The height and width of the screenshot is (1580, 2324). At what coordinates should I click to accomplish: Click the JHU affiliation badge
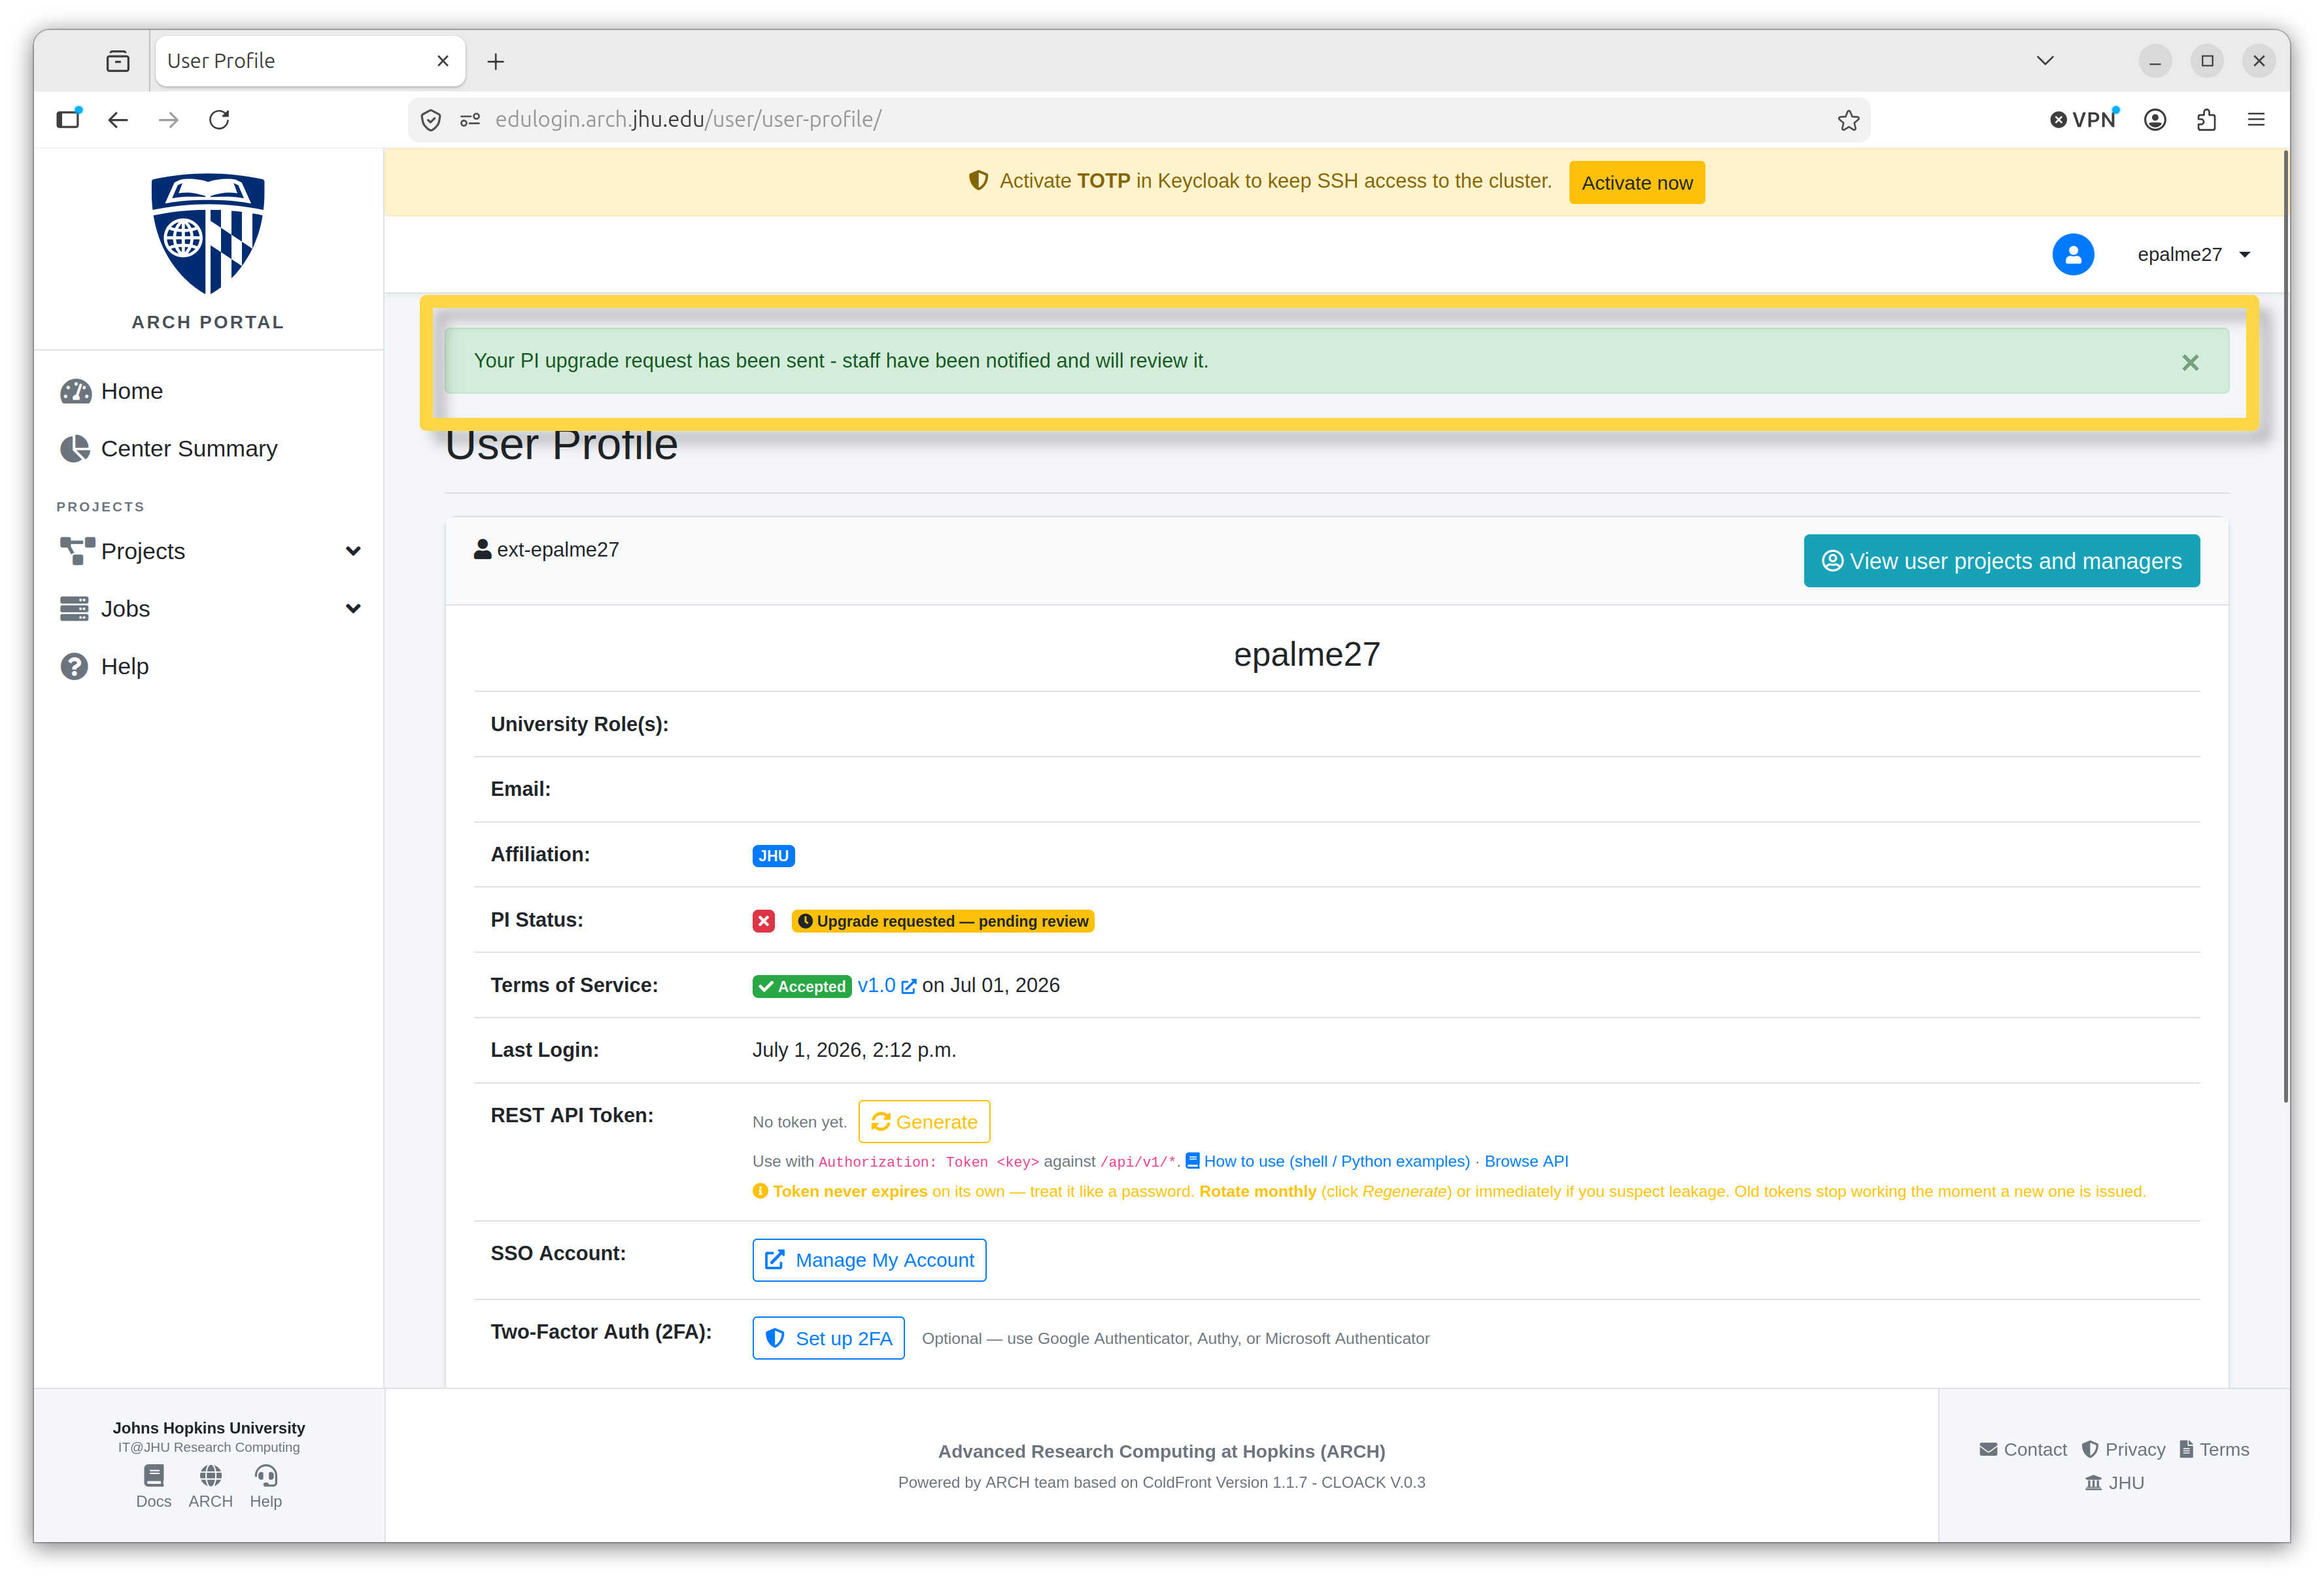click(x=773, y=856)
